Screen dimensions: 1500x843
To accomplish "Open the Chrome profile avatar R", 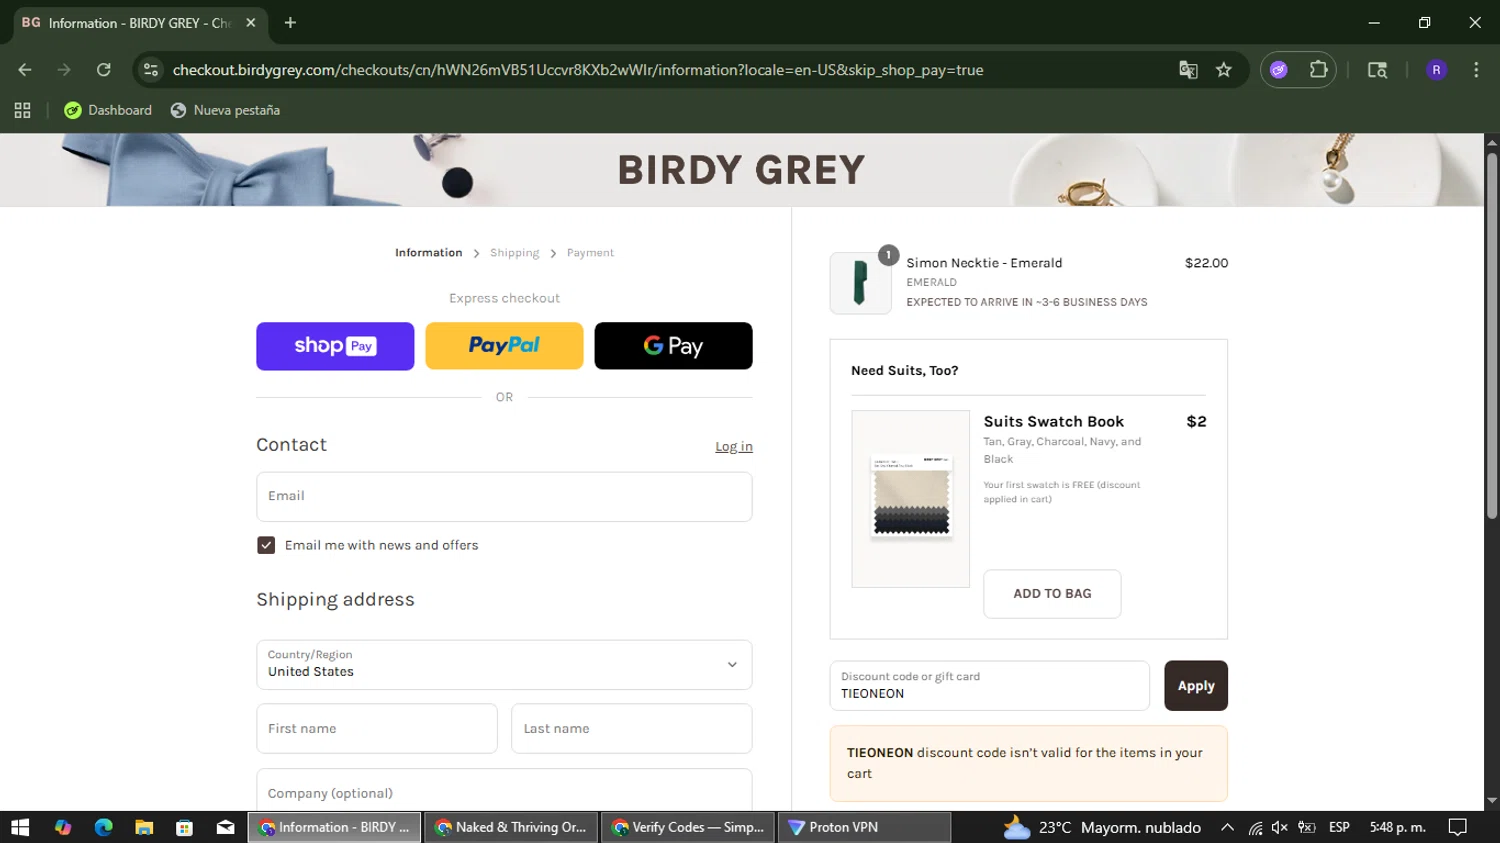I will (x=1436, y=70).
